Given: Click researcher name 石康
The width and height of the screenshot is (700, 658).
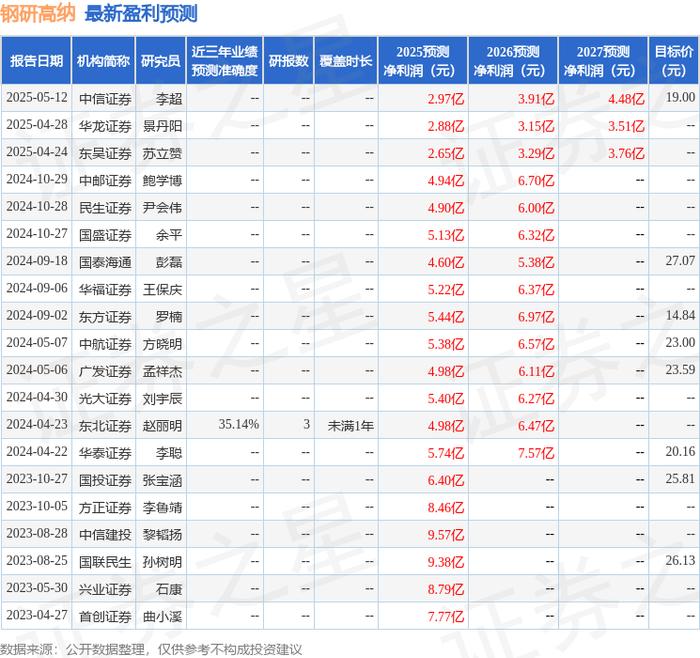Looking at the screenshot, I should (169, 589).
